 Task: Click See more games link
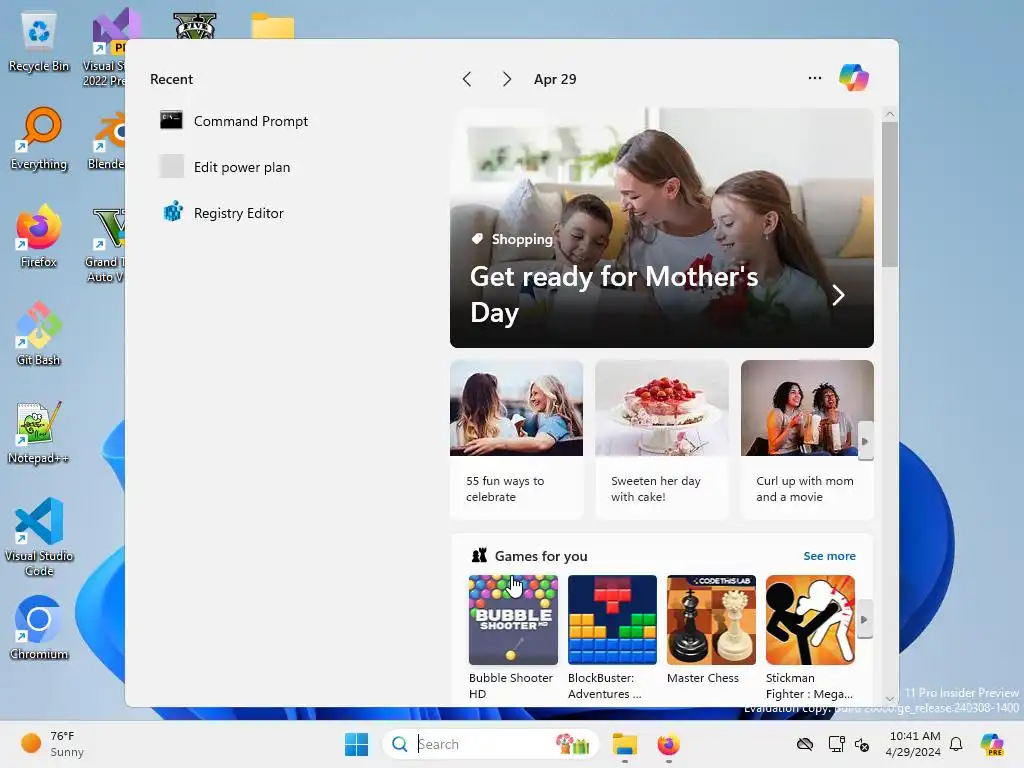(829, 556)
